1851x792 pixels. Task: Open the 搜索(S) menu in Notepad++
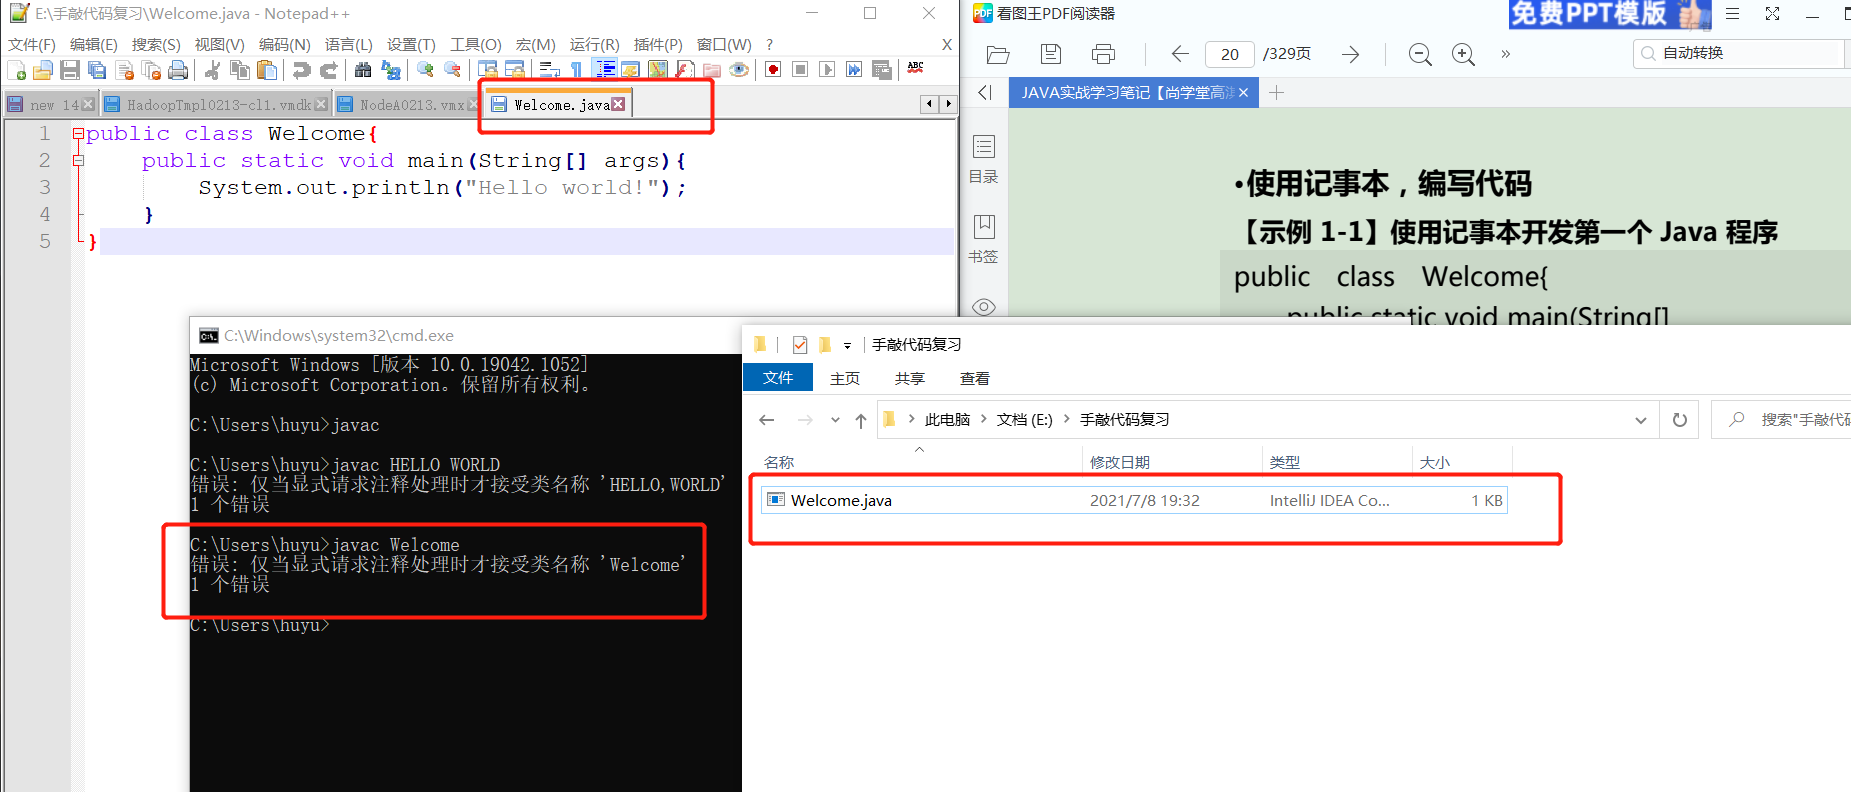tap(156, 45)
